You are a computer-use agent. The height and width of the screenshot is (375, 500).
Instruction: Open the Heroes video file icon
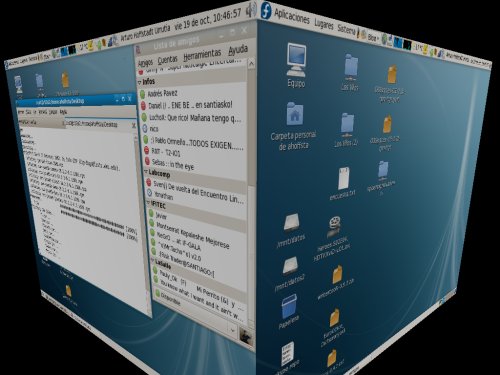pyautogui.click(x=333, y=237)
